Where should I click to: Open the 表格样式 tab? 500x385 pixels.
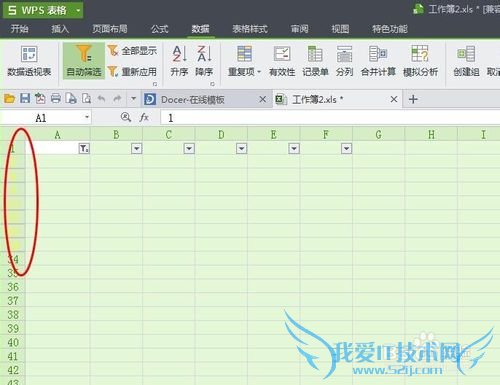(250, 29)
